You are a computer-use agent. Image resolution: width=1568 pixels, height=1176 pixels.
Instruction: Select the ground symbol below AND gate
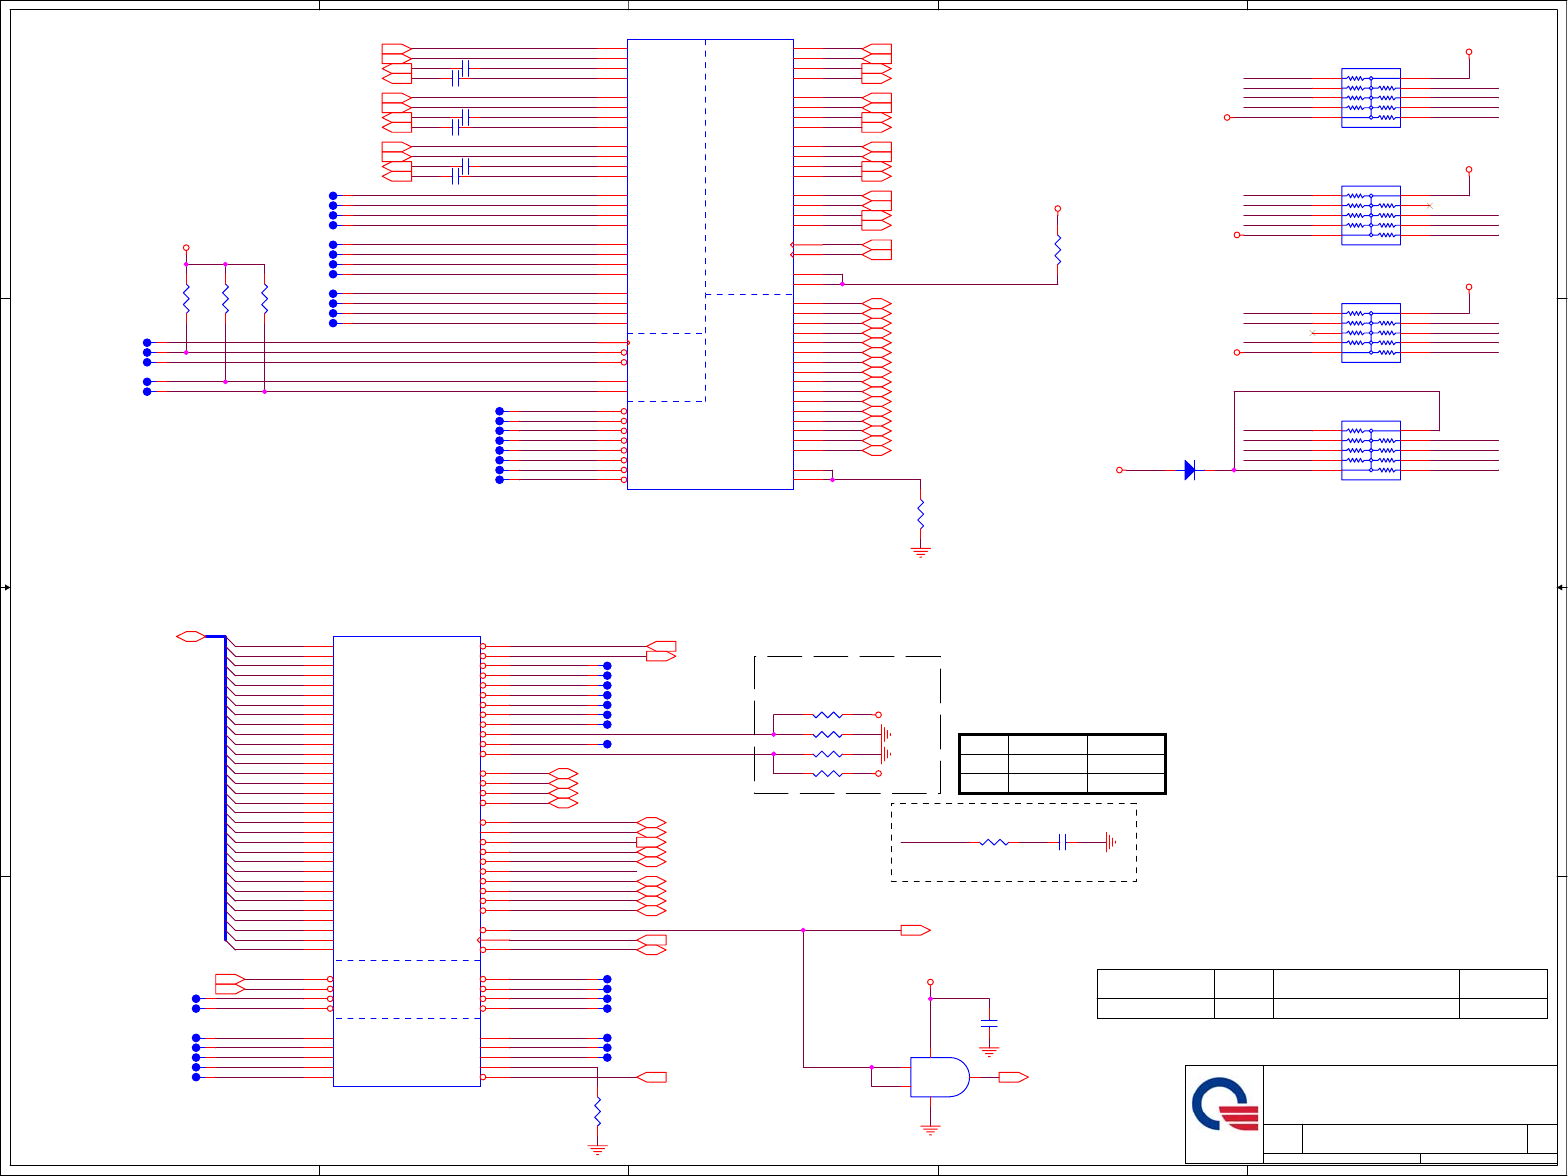click(x=930, y=1130)
